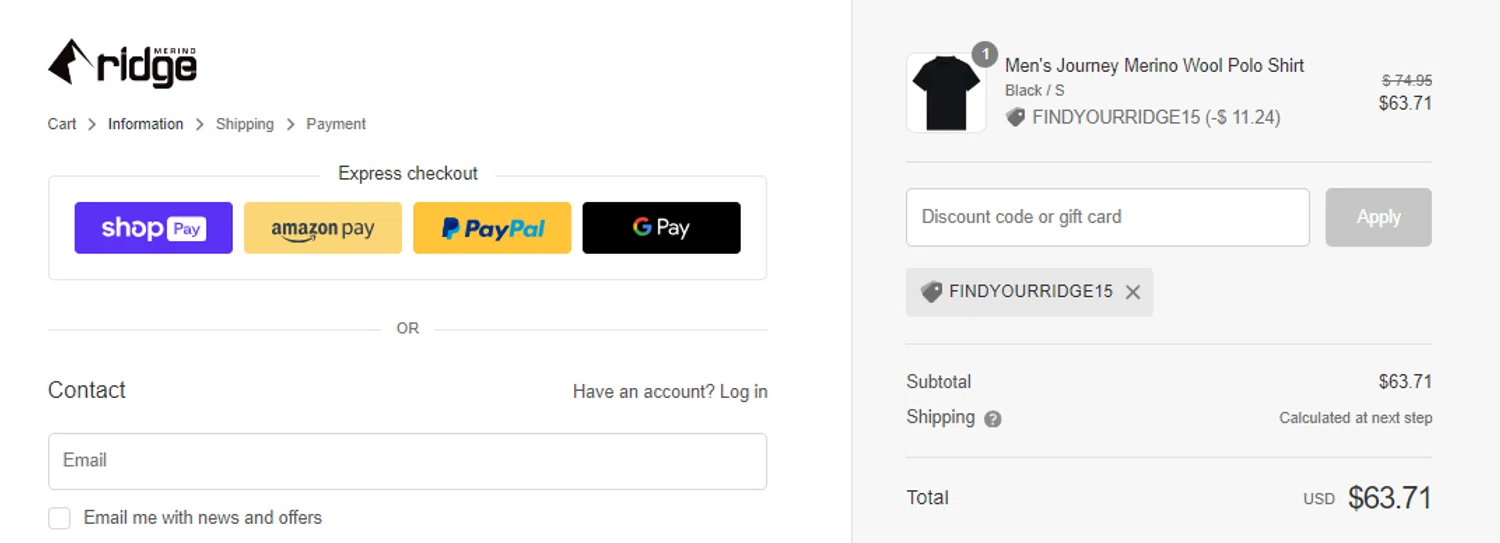Pay with Shop Pay express button
The image size is (1500, 543).
(153, 228)
